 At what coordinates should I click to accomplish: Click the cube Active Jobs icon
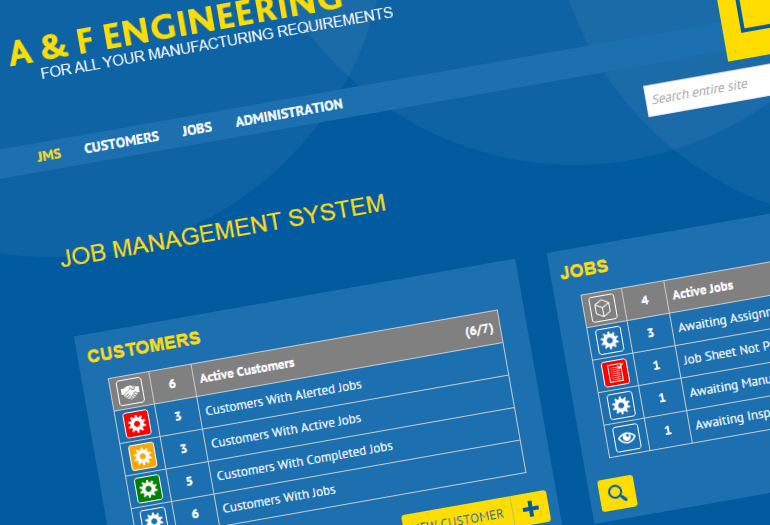pos(603,308)
